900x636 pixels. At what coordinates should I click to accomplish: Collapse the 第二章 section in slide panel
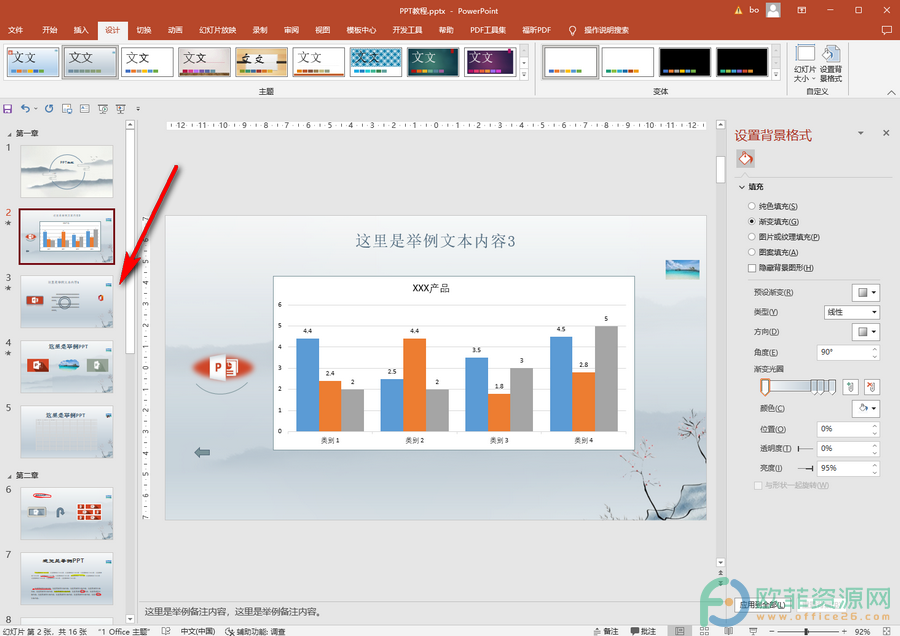pyautogui.click(x=9, y=476)
